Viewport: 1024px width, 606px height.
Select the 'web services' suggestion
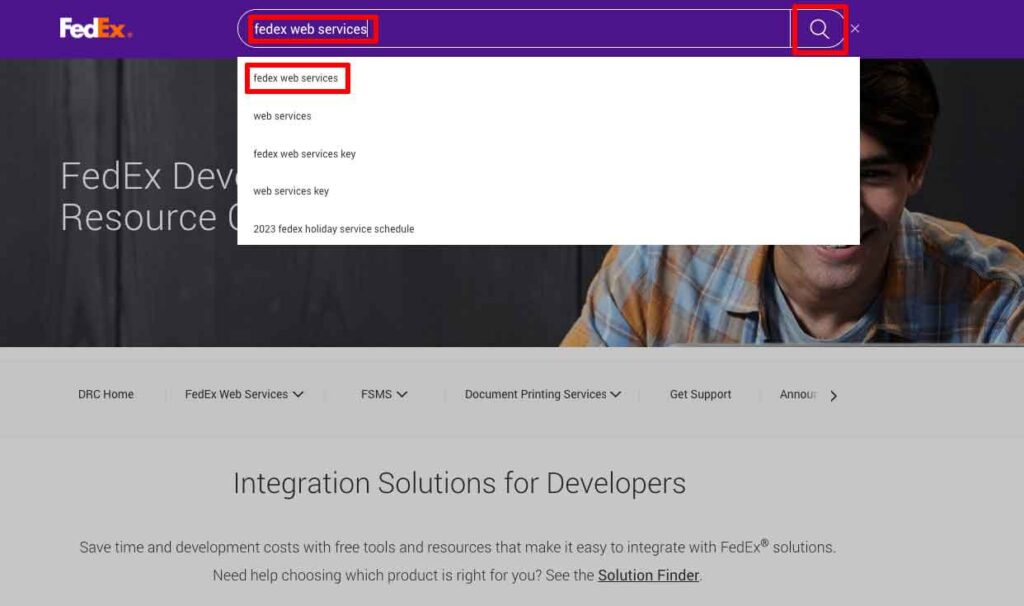coord(282,116)
